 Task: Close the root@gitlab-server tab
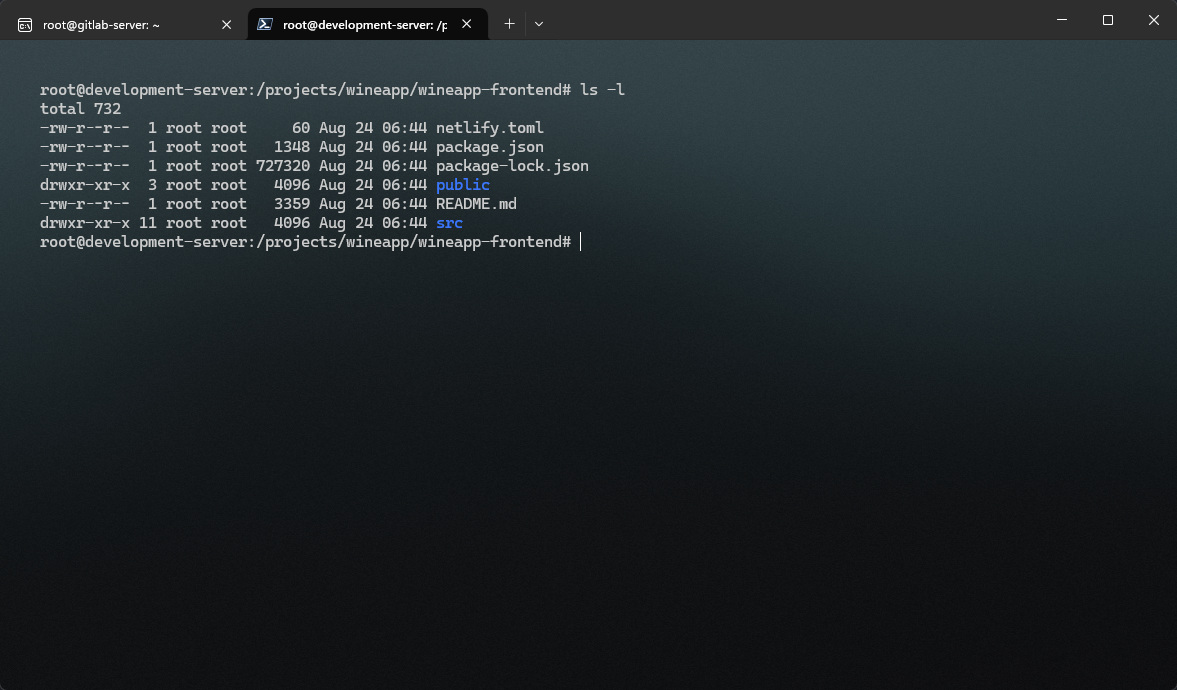(227, 25)
